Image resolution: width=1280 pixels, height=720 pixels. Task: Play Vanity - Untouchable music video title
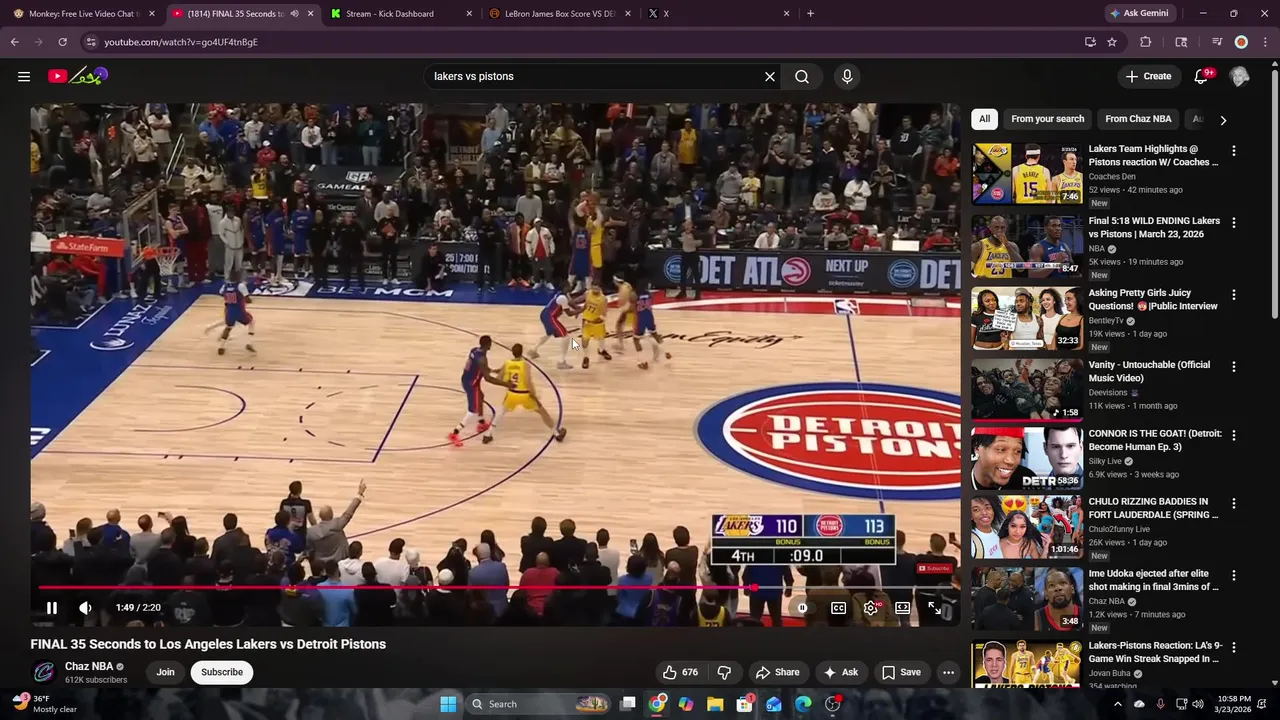(1149, 371)
